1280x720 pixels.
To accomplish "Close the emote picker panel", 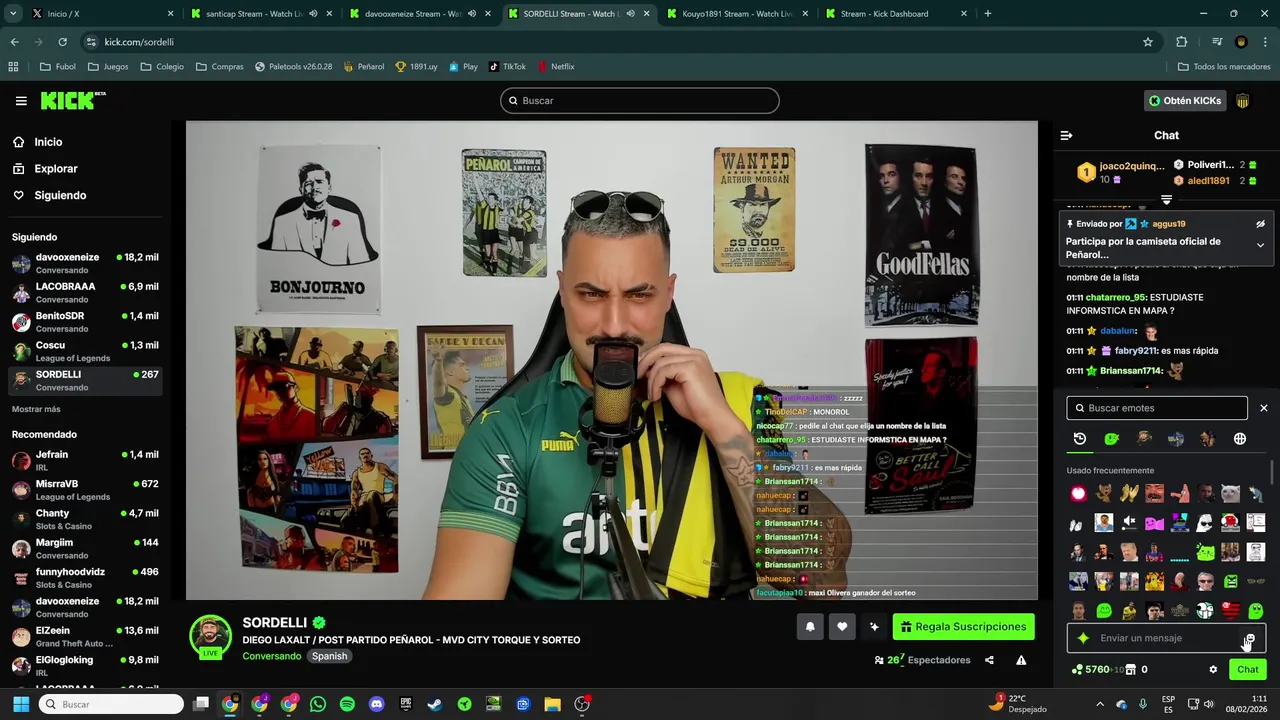I will point(1263,408).
